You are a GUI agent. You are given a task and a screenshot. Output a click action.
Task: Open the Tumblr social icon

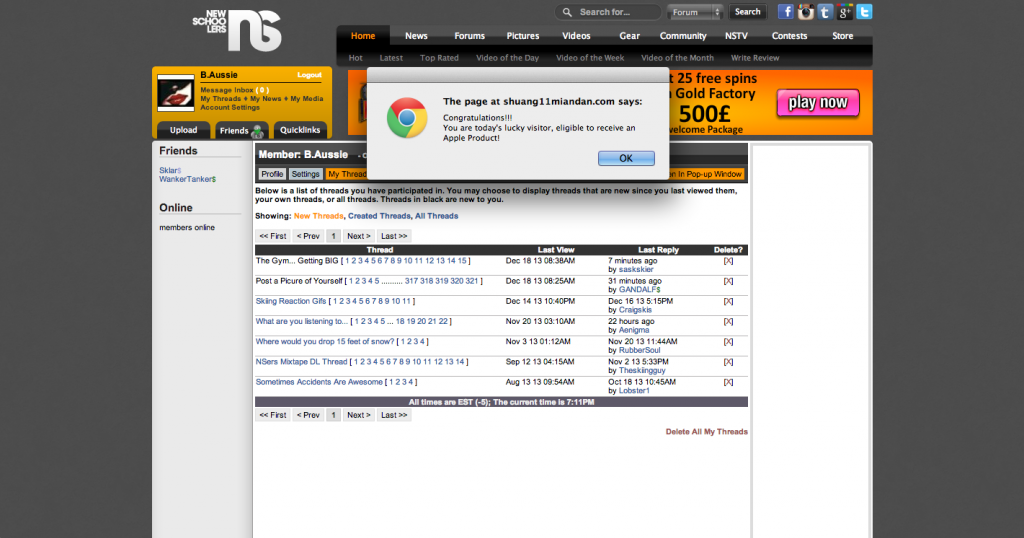[825, 12]
